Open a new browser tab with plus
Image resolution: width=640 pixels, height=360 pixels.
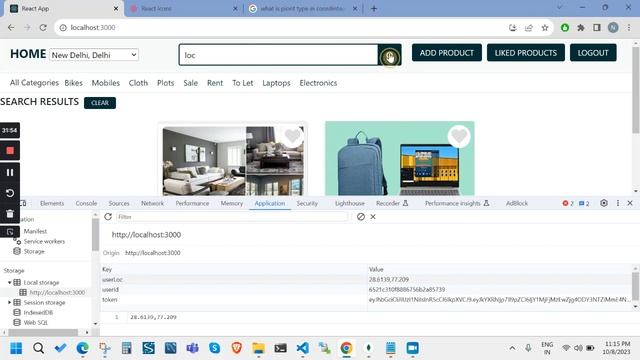pyautogui.click(x=374, y=9)
